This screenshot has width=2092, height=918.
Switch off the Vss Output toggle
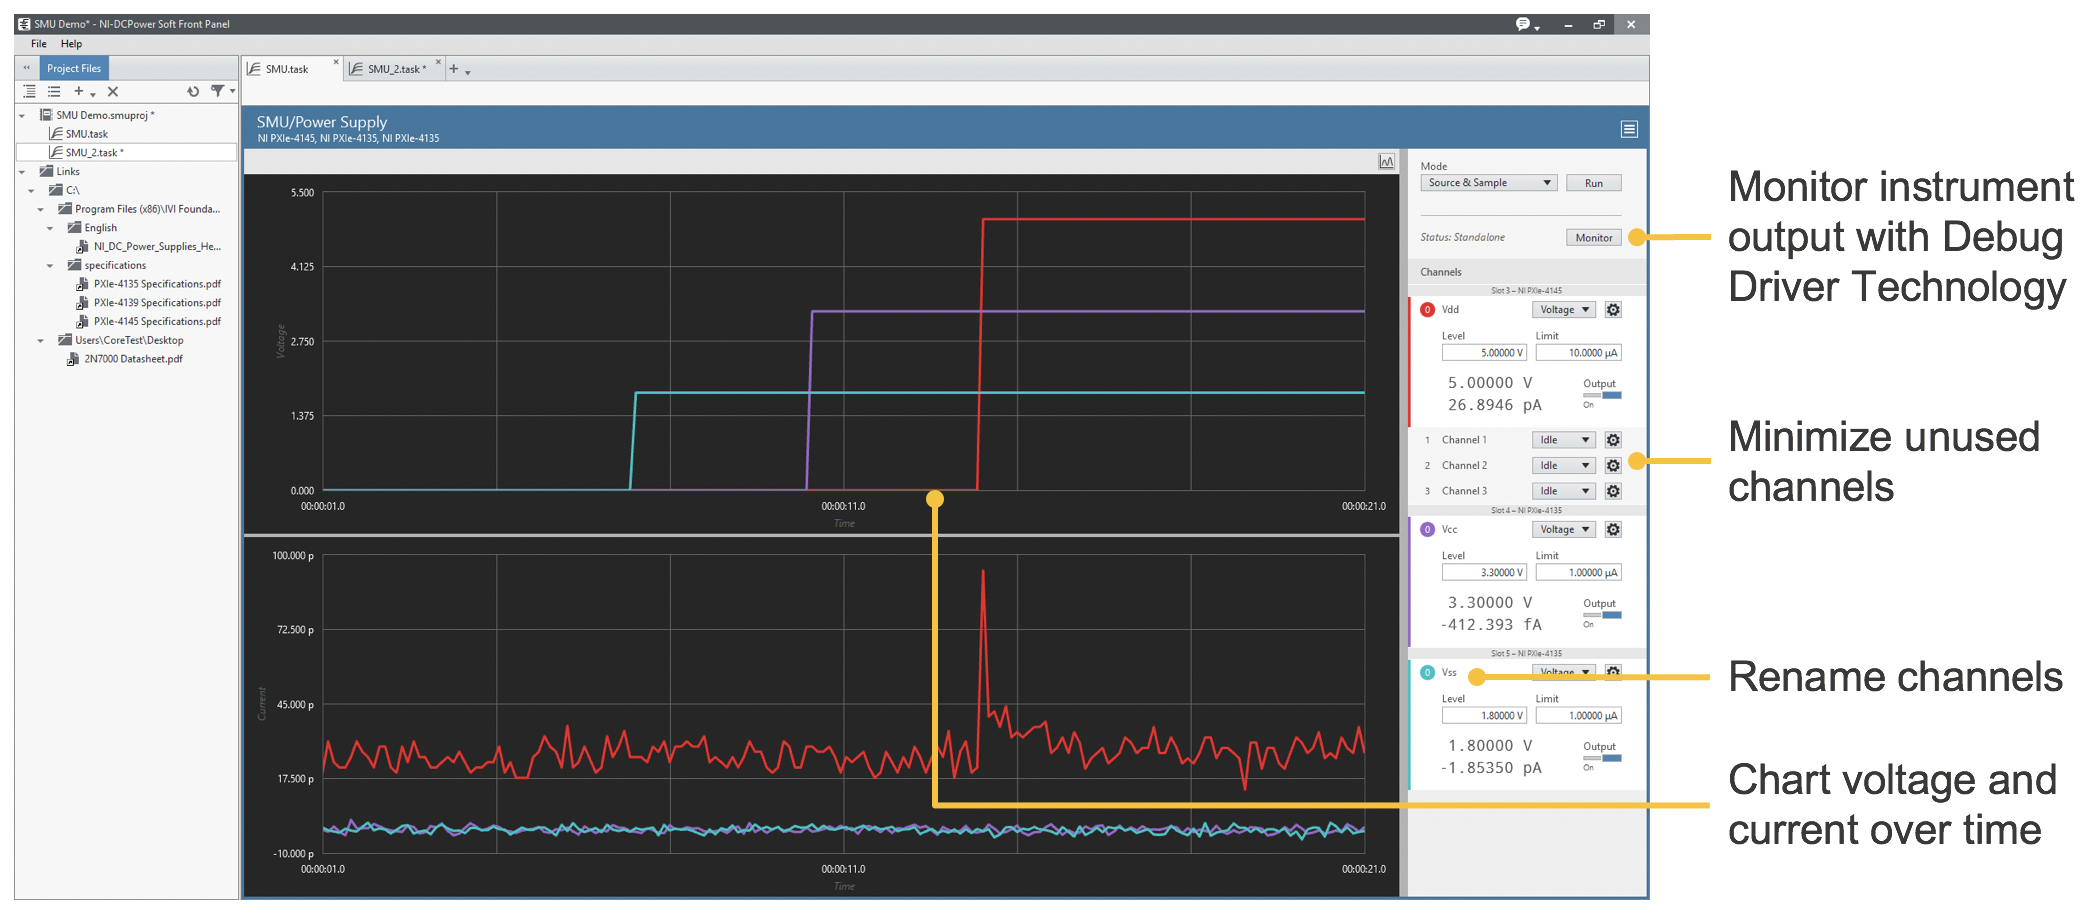[x=1601, y=759]
